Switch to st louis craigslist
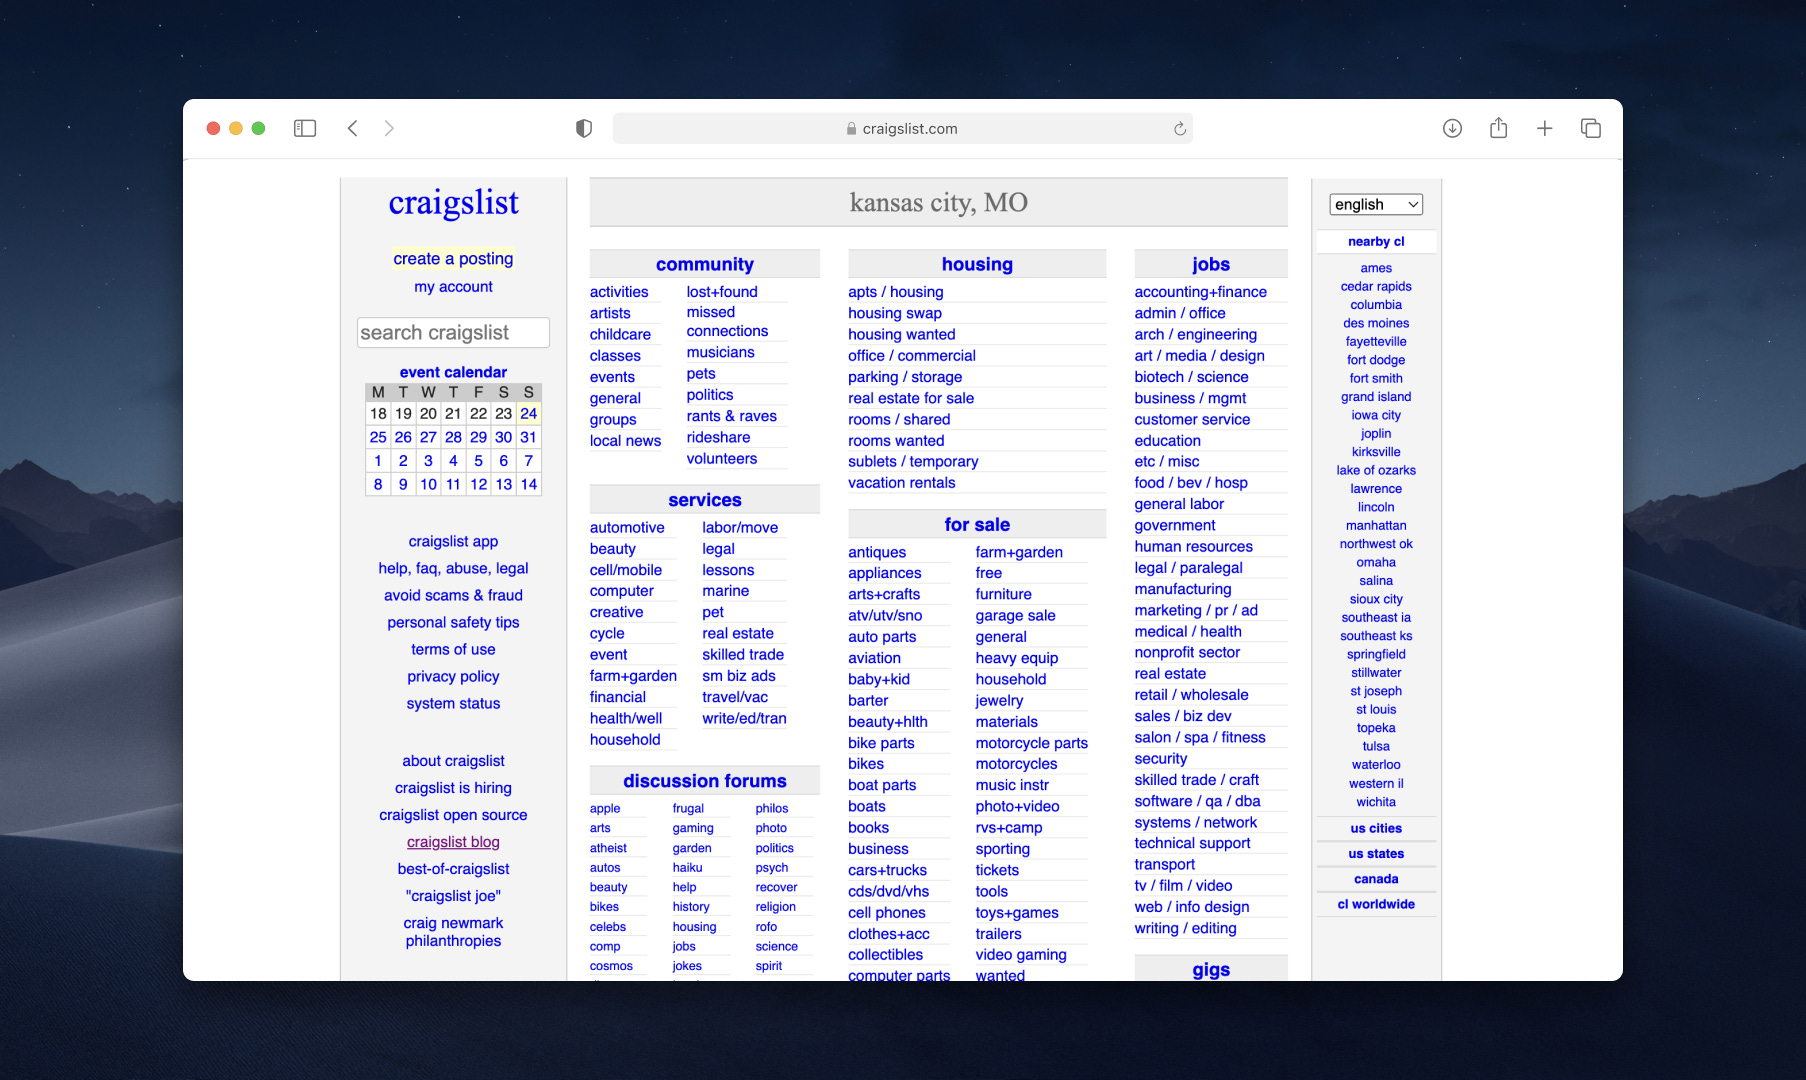Screen dimensions: 1806x1080 [x=1376, y=709]
